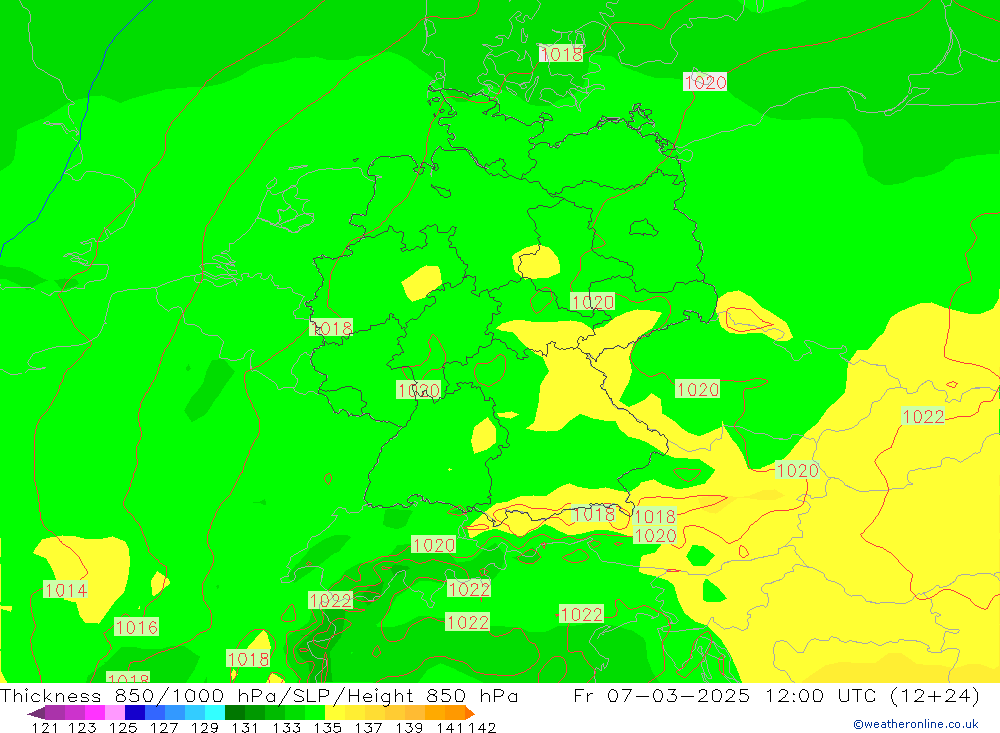Click the legend value 133
The height and width of the screenshot is (733, 1000).
point(286,727)
